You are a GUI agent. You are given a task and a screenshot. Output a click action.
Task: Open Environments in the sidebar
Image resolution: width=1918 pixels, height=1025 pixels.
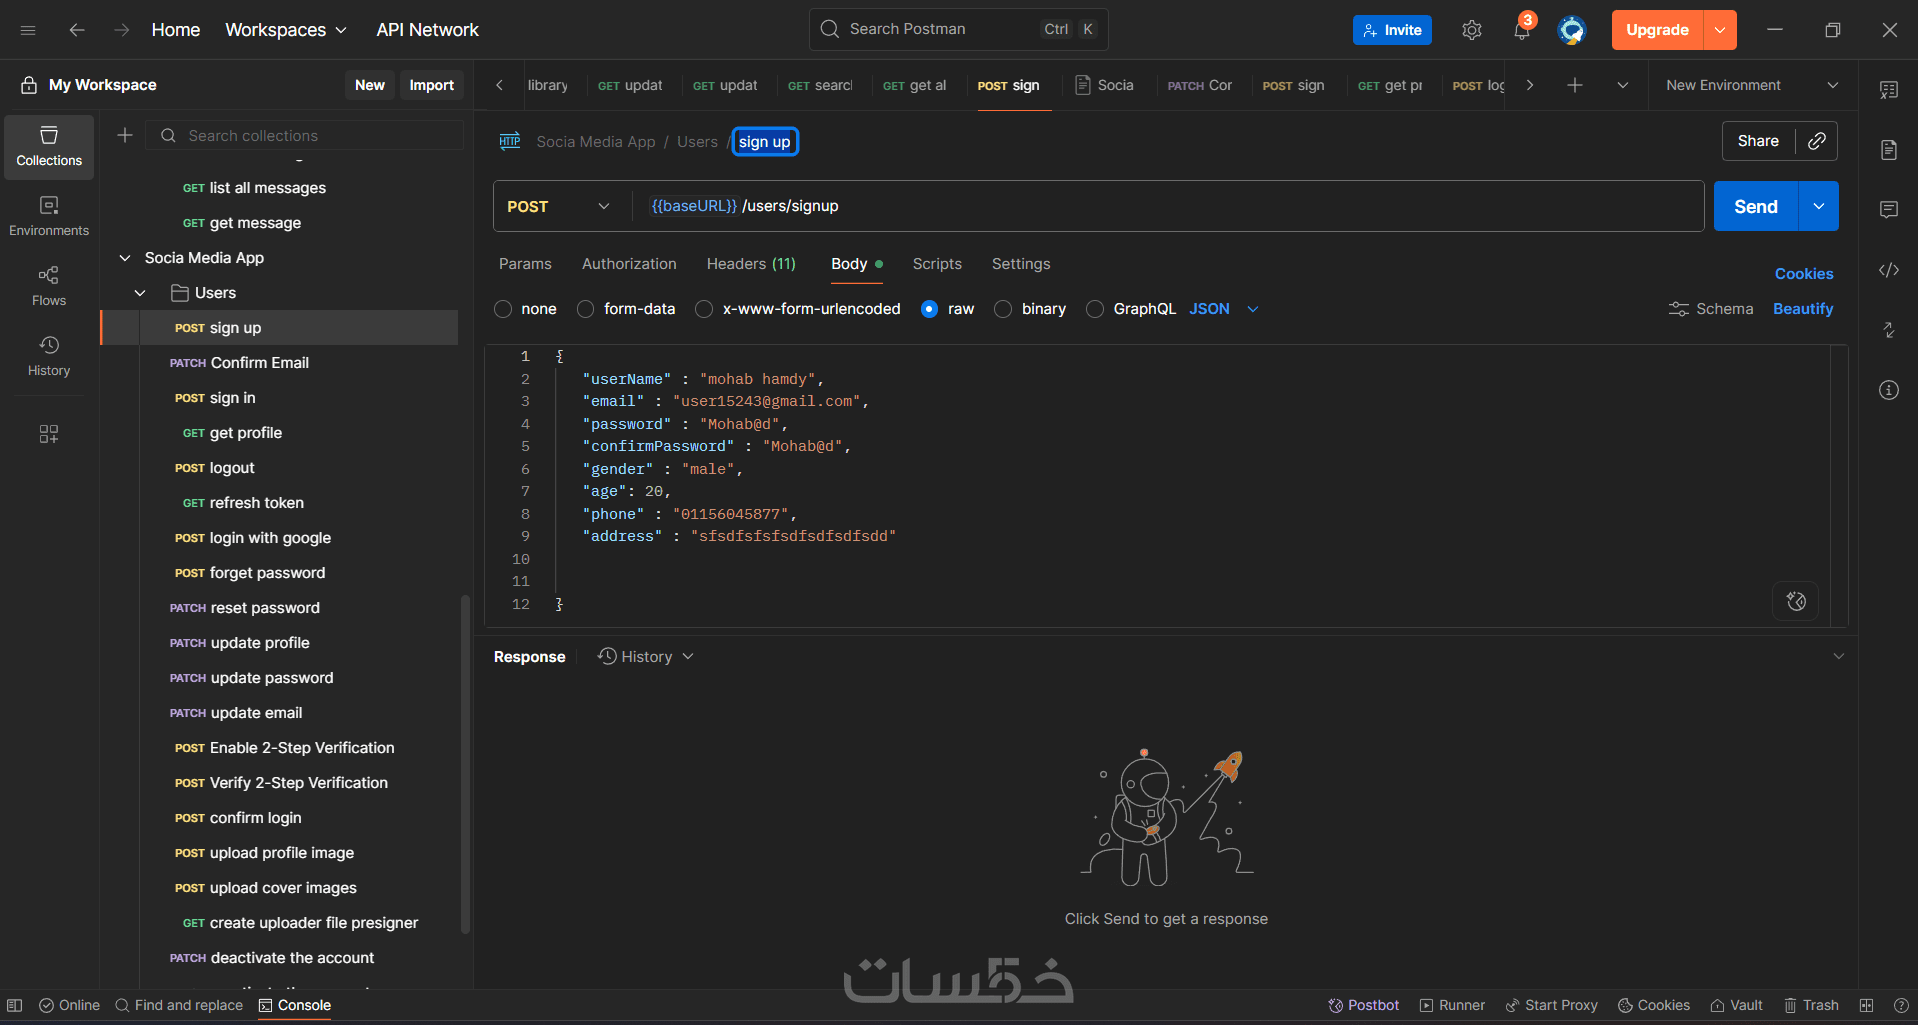[49, 217]
